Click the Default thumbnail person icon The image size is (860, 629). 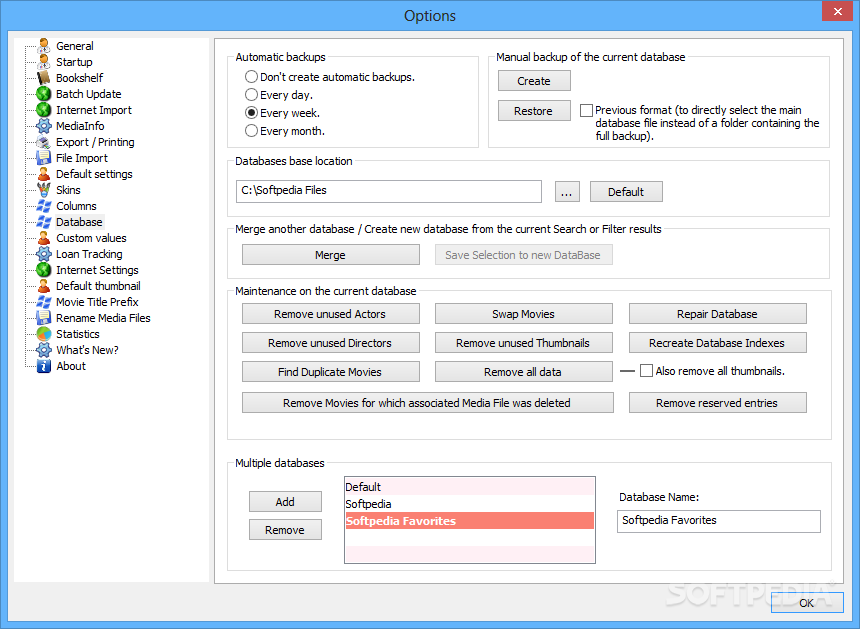click(44, 286)
